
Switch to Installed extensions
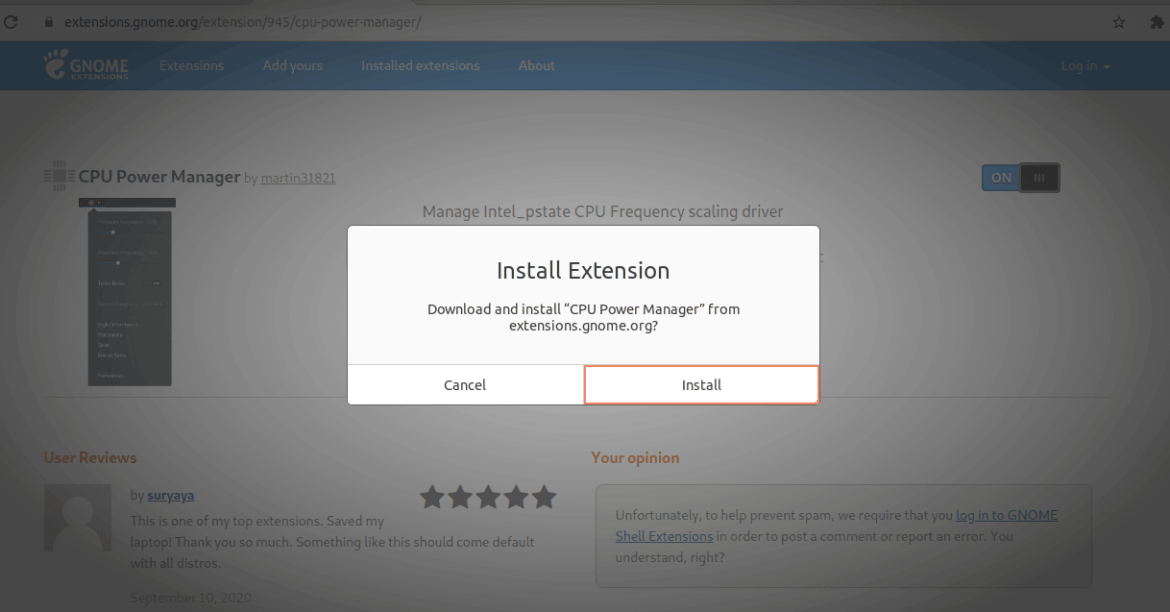pos(420,65)
